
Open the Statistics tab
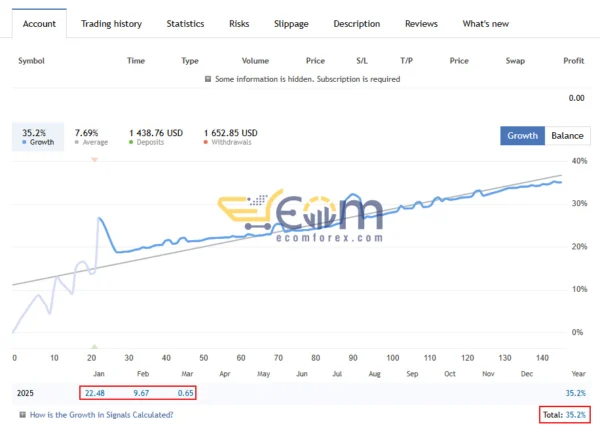tap(185, 23)
